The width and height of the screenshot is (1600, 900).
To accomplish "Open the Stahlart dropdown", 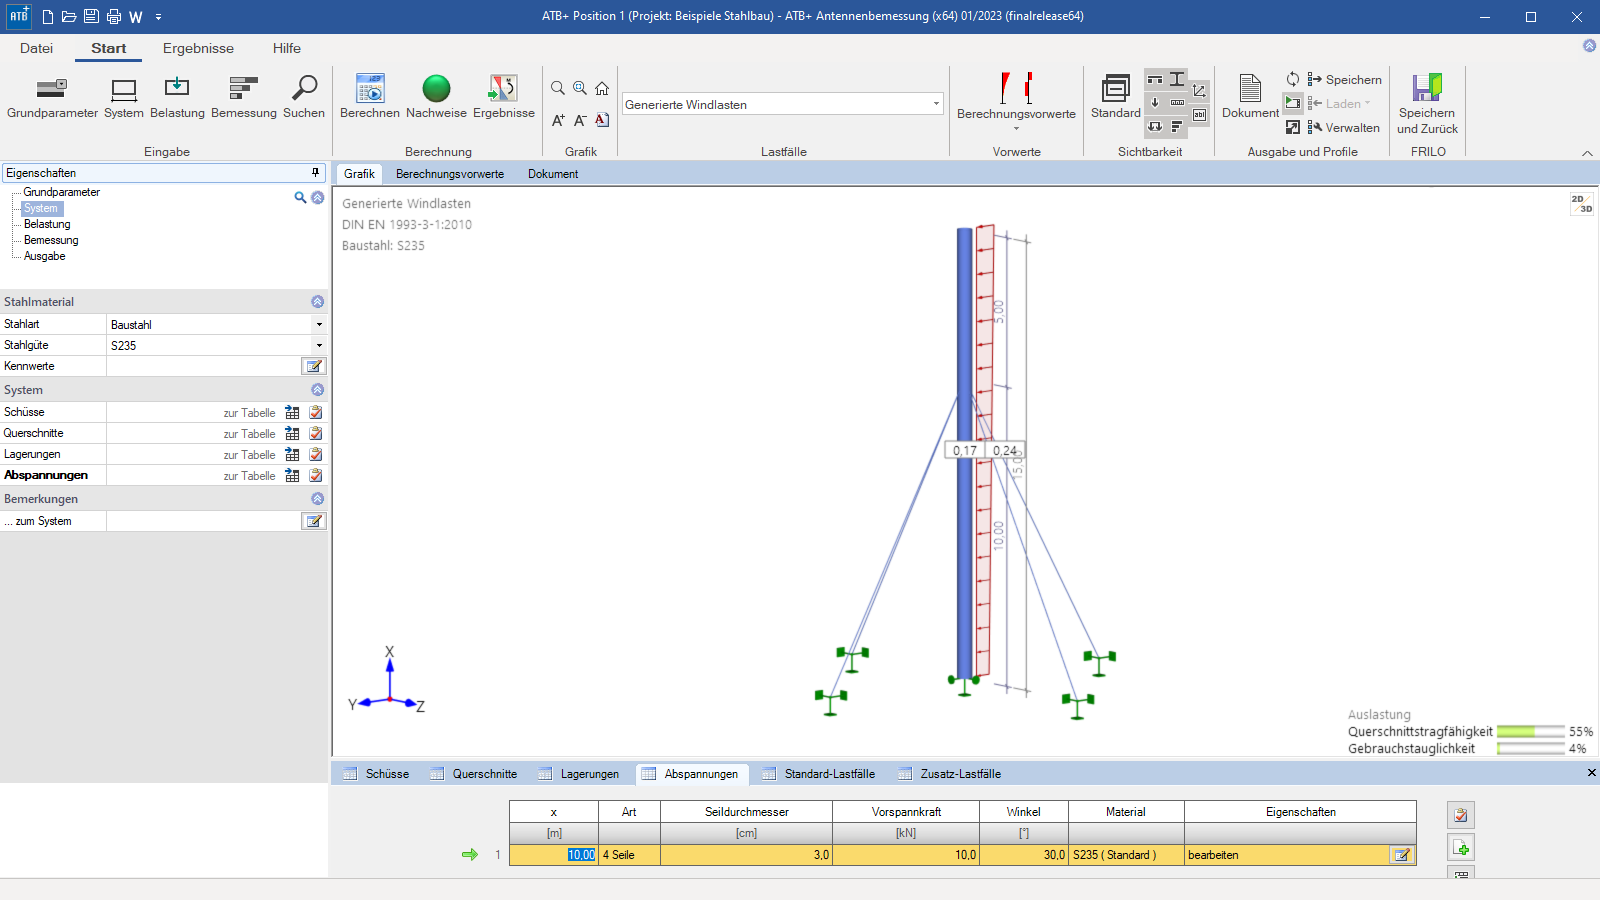I will 319,324.
